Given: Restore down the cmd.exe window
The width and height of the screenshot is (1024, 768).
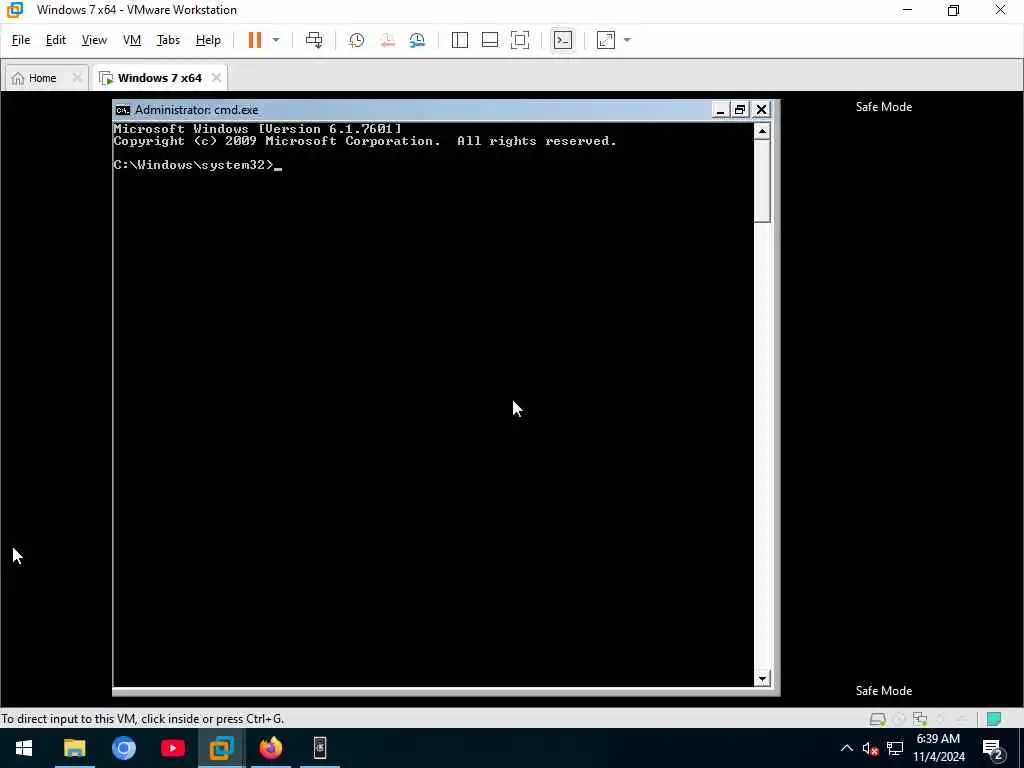Looking at the screenshot, I should (739, 110).
